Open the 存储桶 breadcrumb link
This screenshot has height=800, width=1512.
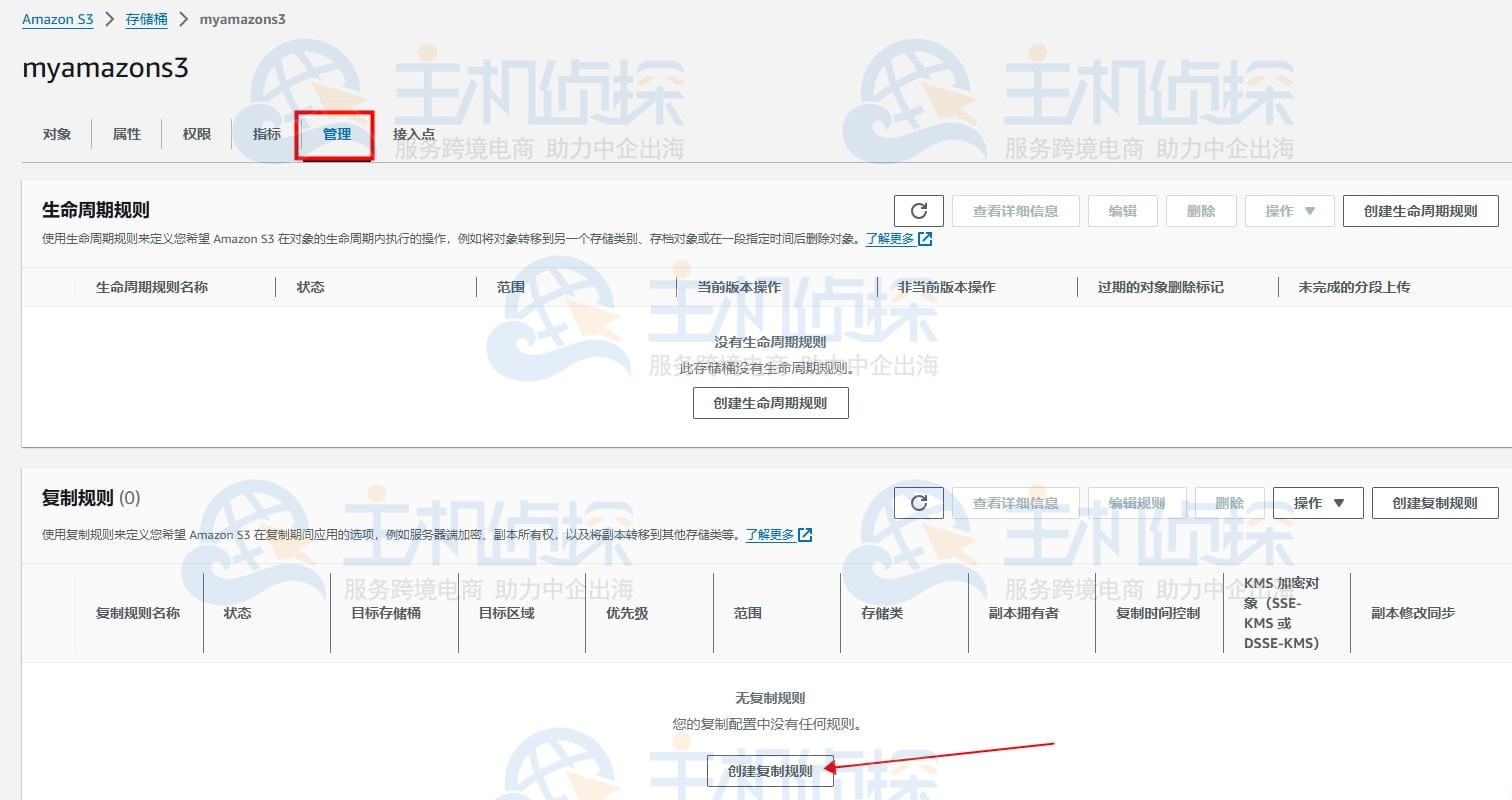pyautogui.click(x=145, y=18)
